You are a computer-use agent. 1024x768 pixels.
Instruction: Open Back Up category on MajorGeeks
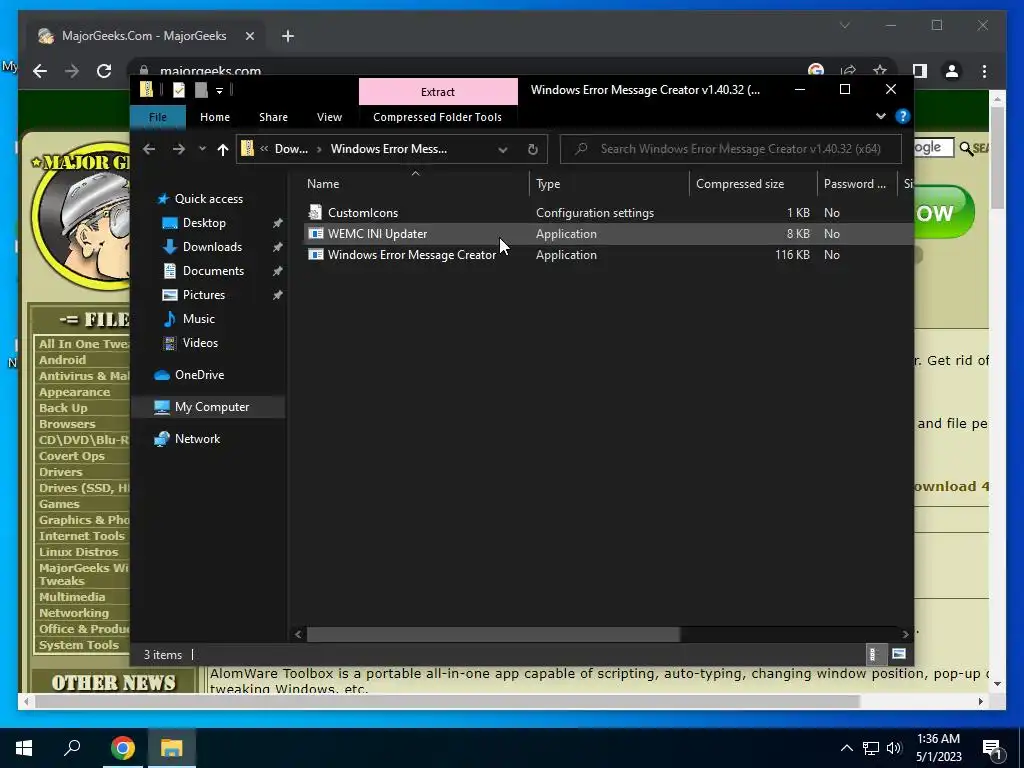tap(63, 408)
